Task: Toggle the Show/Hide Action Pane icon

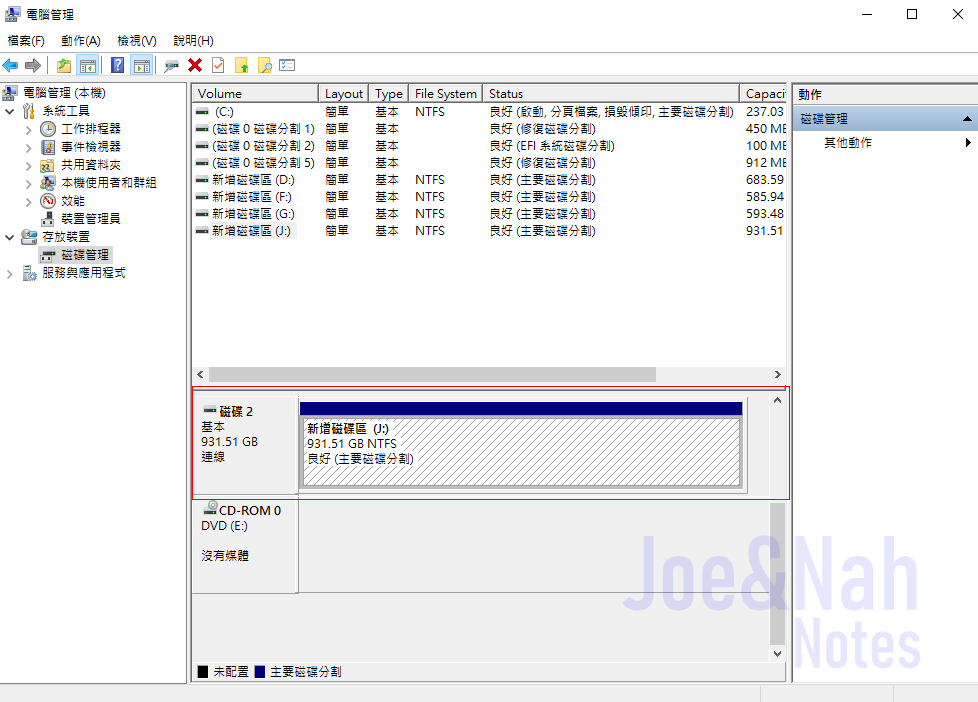Action: 142,65
